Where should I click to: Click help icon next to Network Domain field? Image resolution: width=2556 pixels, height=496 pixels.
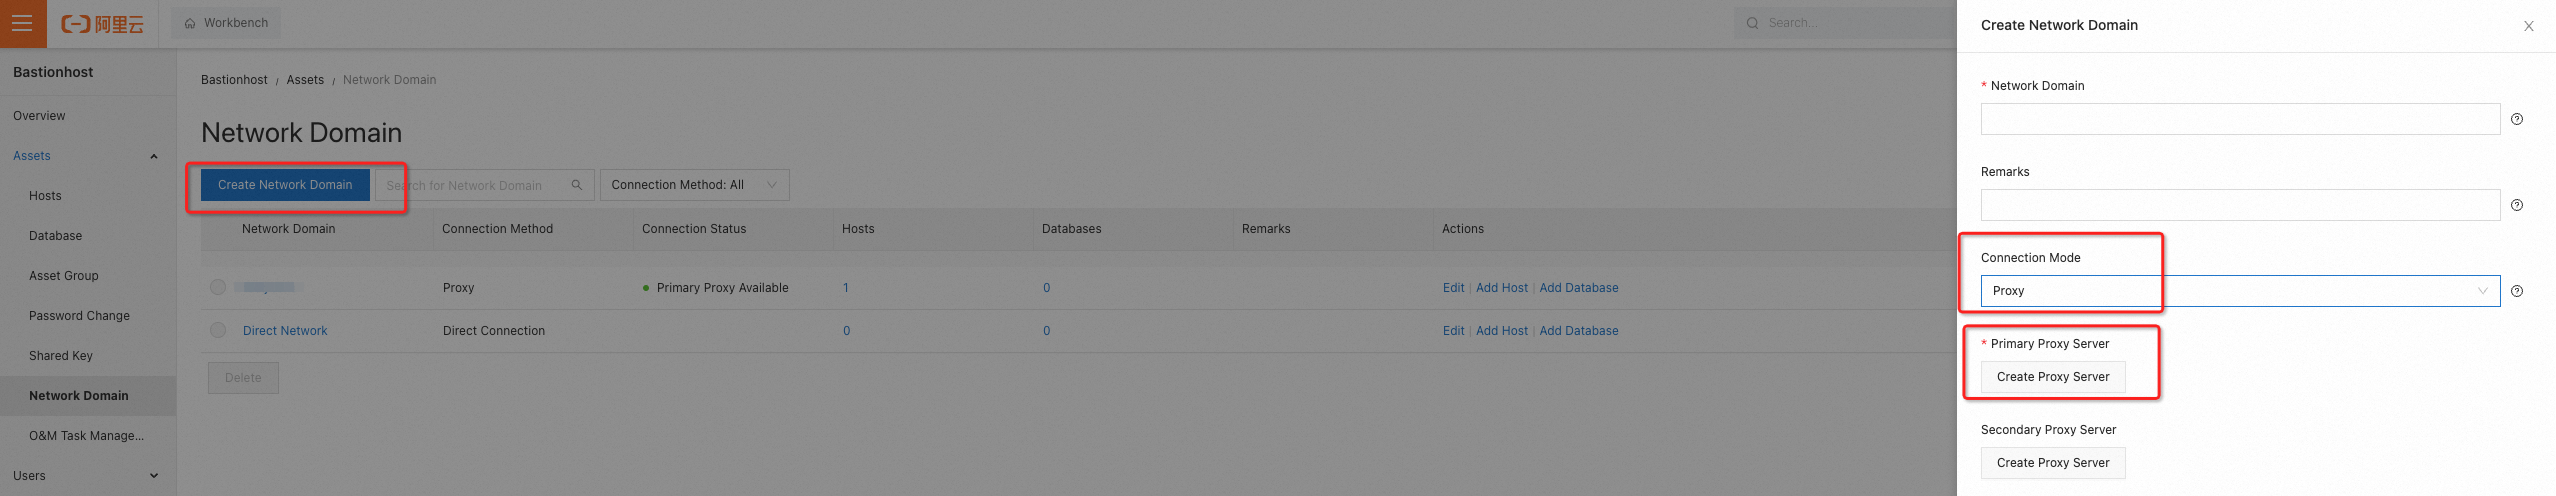[2517, 119]
